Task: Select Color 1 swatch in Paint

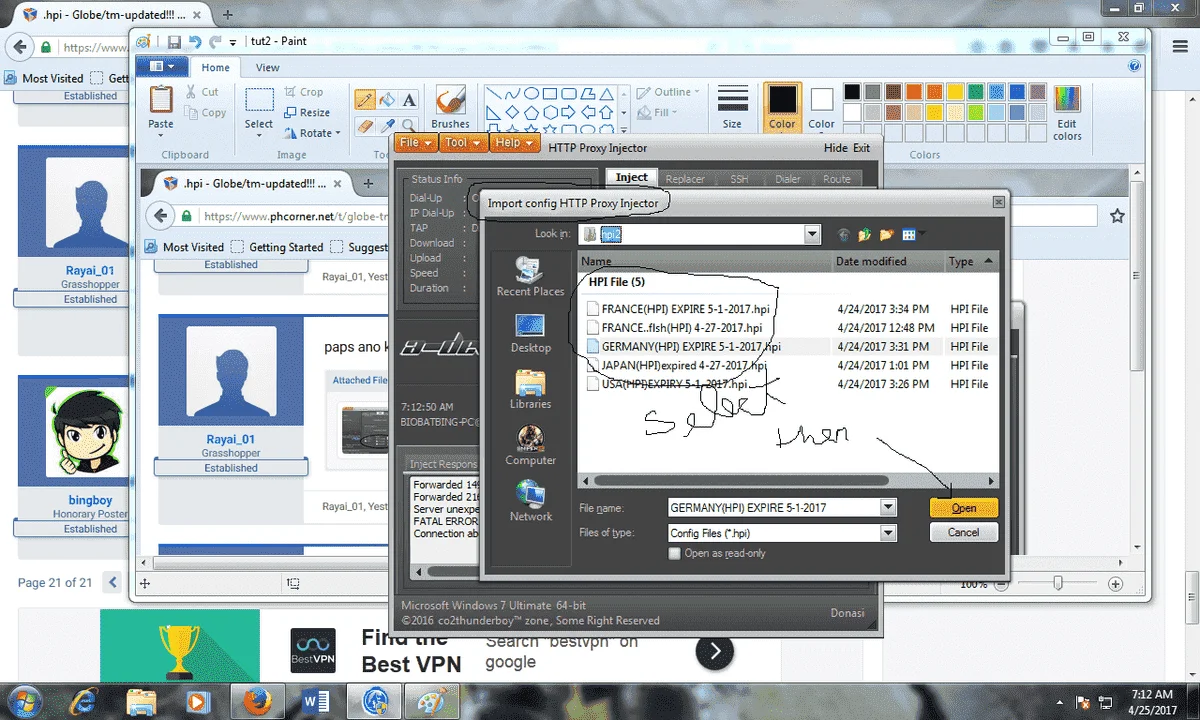Action: [782, 107]
